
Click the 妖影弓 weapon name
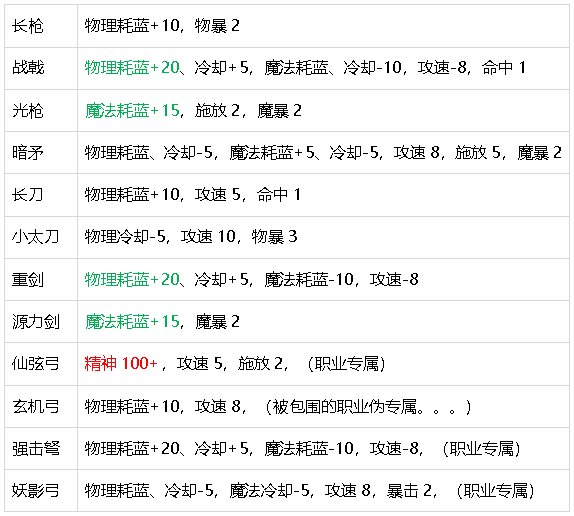(36, 490)
